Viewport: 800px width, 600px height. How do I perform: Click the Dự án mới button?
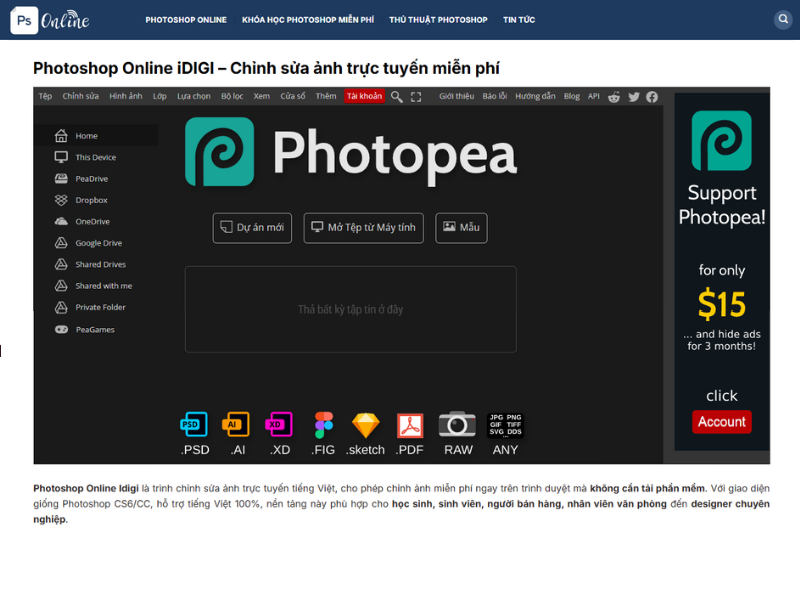pos(252,228)
